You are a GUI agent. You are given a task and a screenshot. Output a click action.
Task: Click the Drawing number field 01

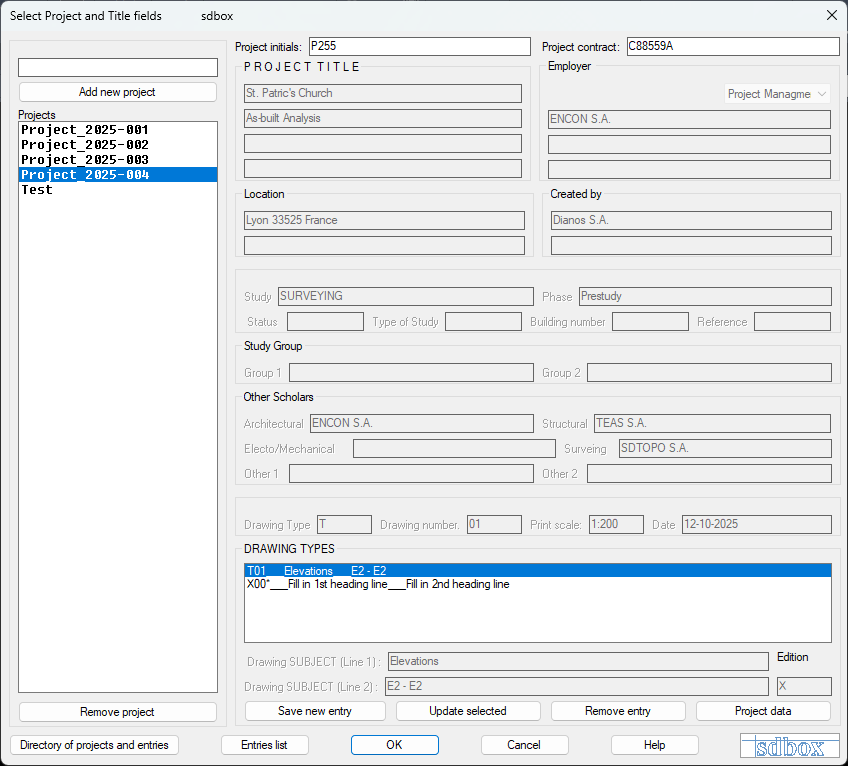click(x=494, y=525)
